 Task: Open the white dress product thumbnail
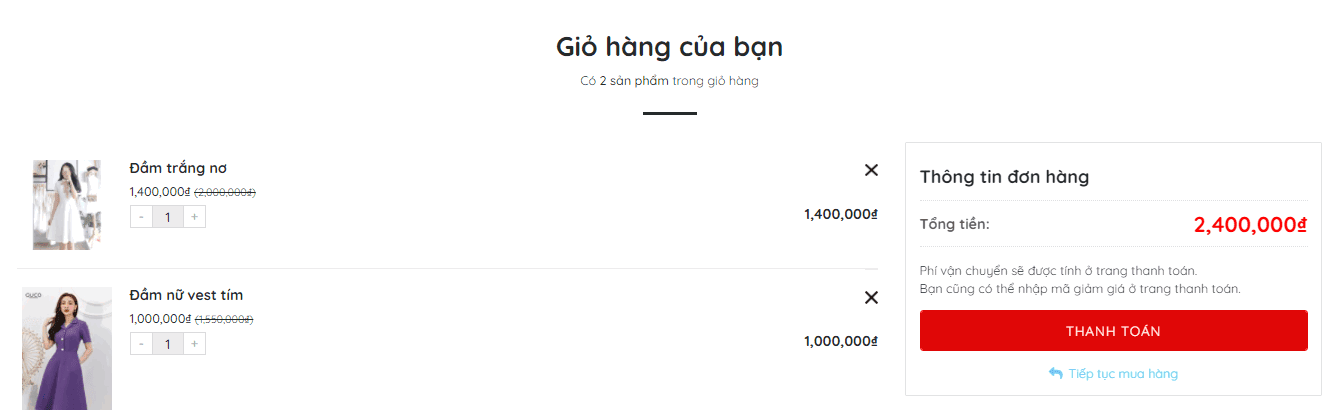coord(67,204)
